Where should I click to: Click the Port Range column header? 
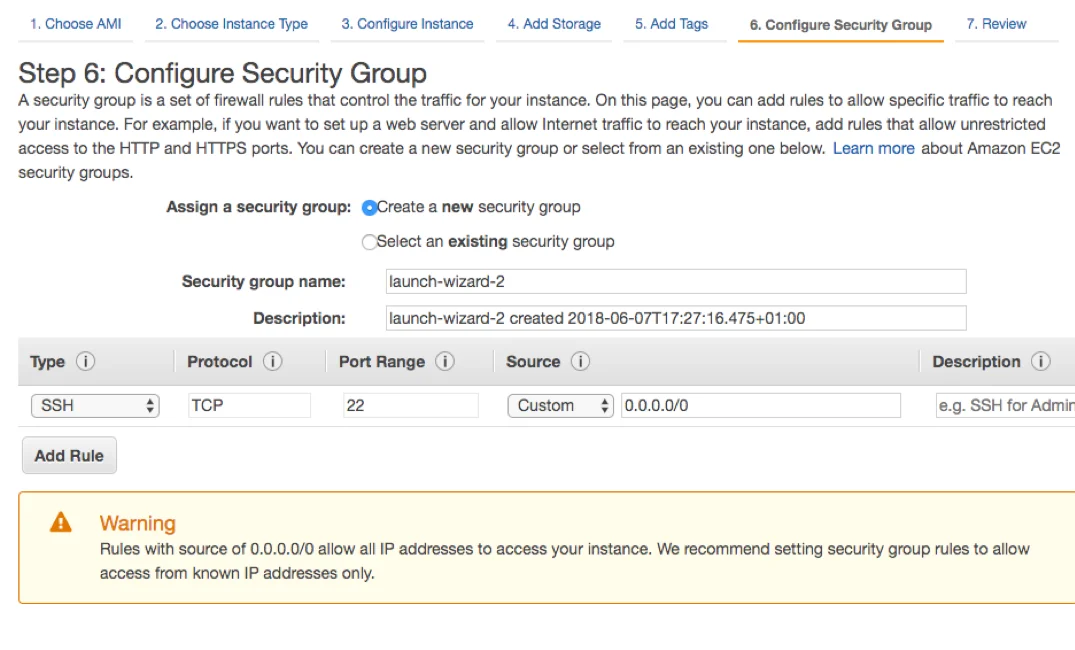382,362
